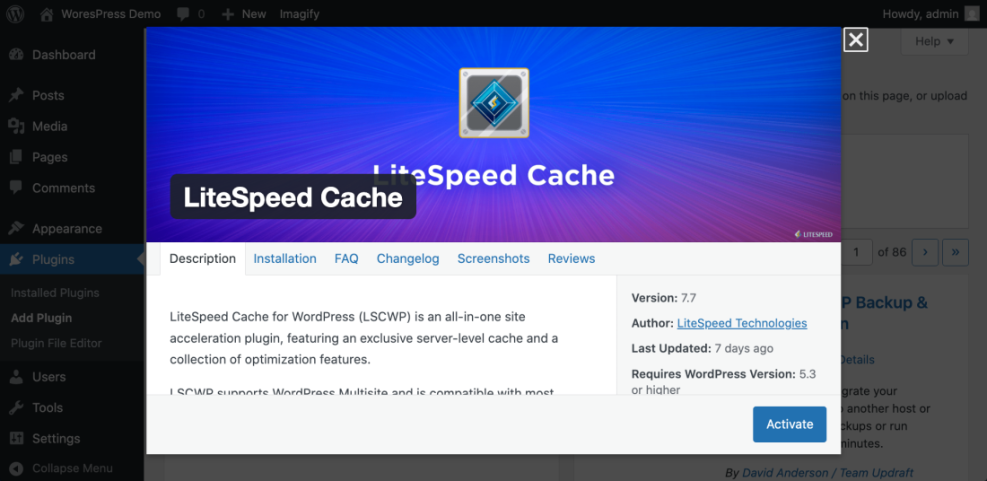This screenshot has width=987, height=481.
Task: Open David Anderson / Team Updraft link
Action: click(x=828, y=473)
